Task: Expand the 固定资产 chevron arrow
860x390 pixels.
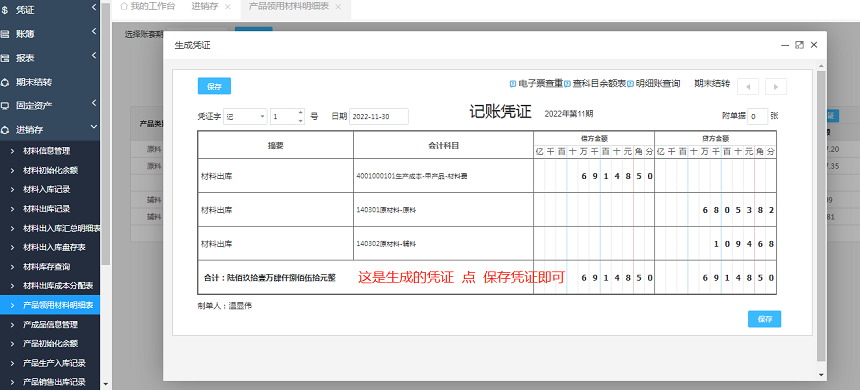Action: [94, 103]
